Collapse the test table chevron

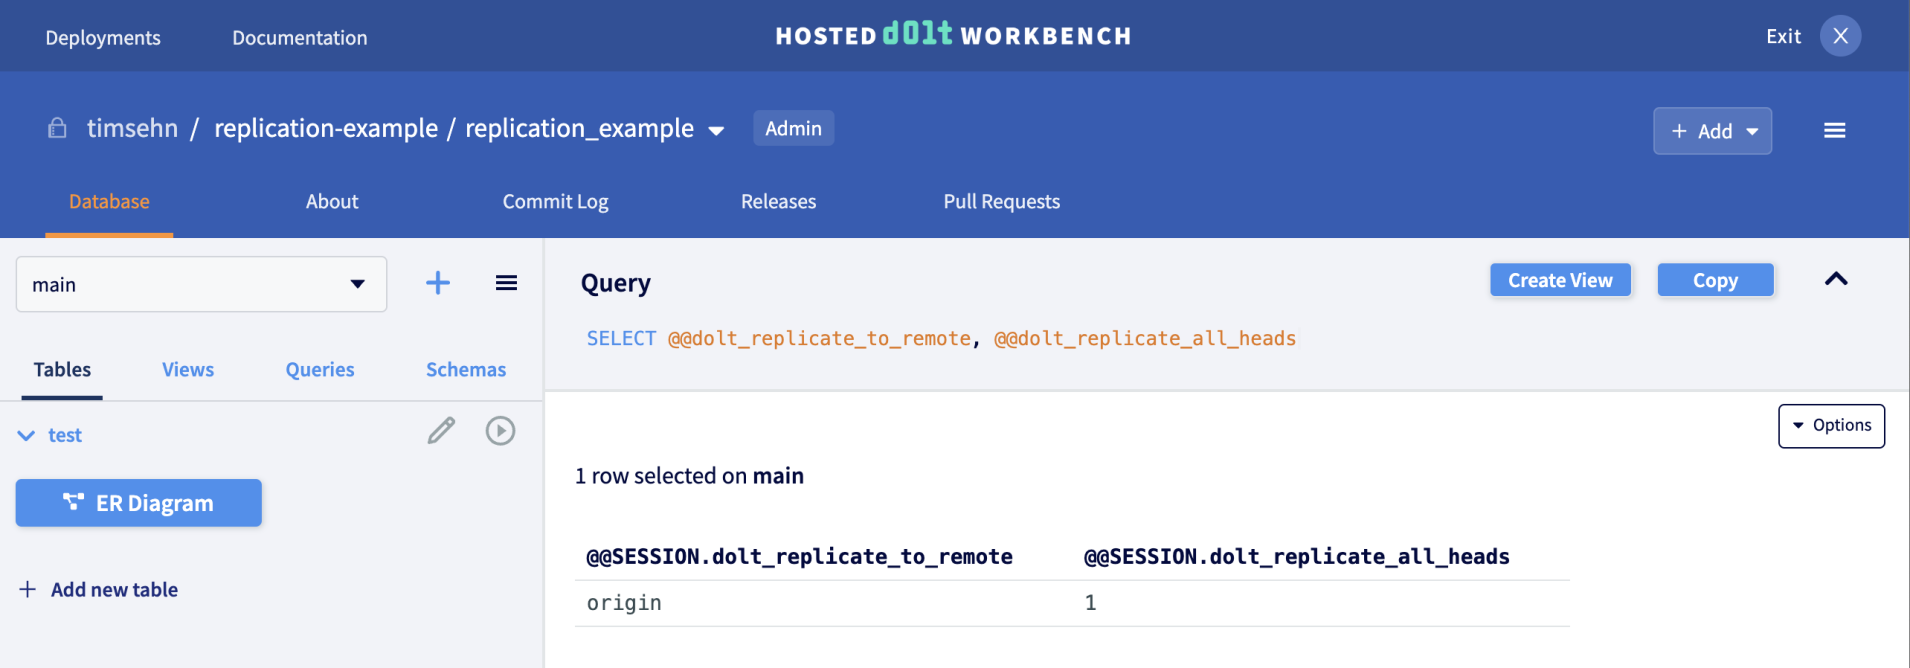(26, 436)
